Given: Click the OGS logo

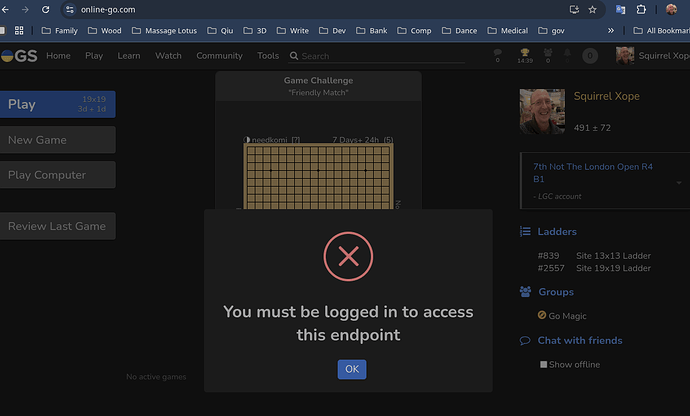Looking at the screenshot, I should (x=19, y=56).
